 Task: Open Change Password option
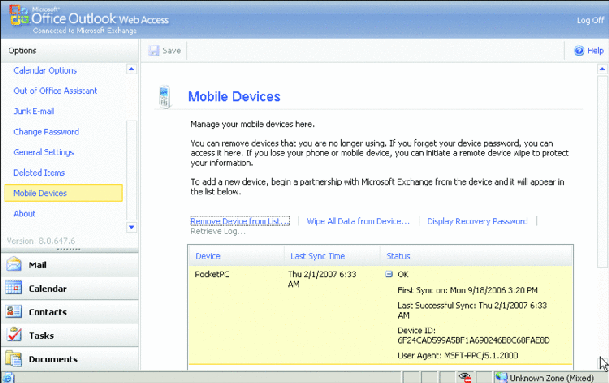click(x=46, y=132)
